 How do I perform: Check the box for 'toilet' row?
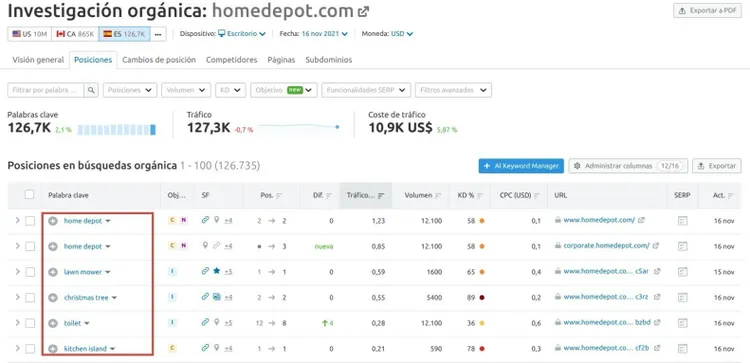pos(30,323)
